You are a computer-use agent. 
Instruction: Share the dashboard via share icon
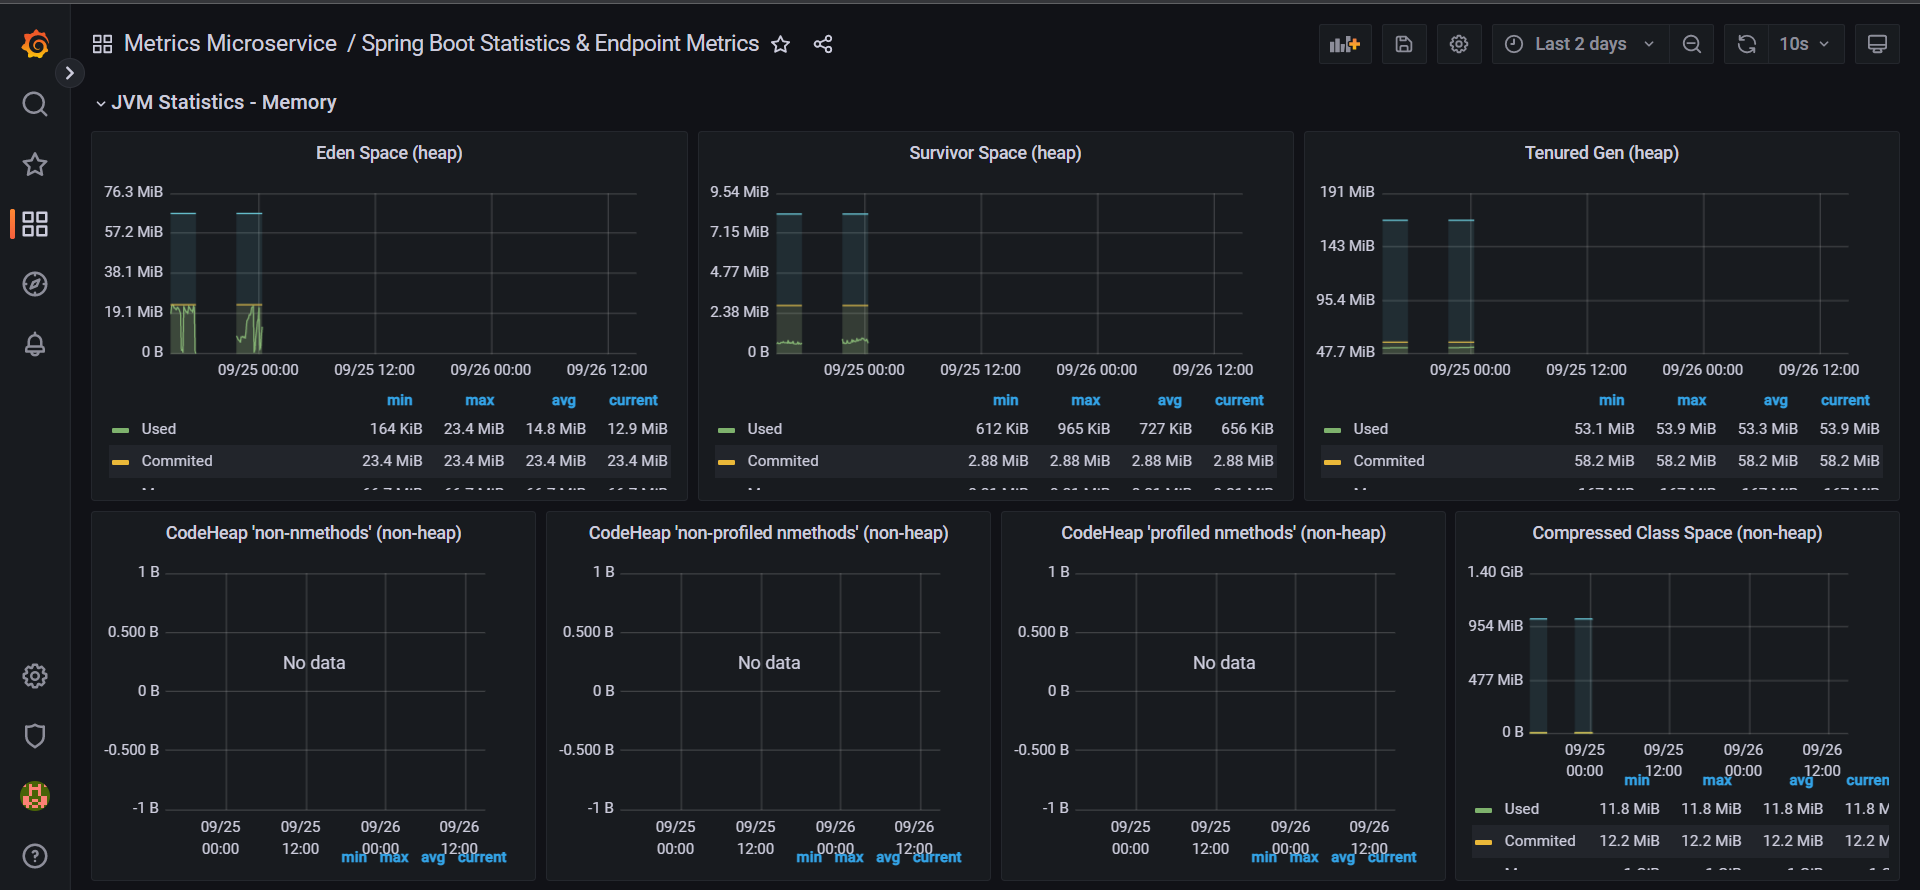pyautogui.click(x=823, y=44)
